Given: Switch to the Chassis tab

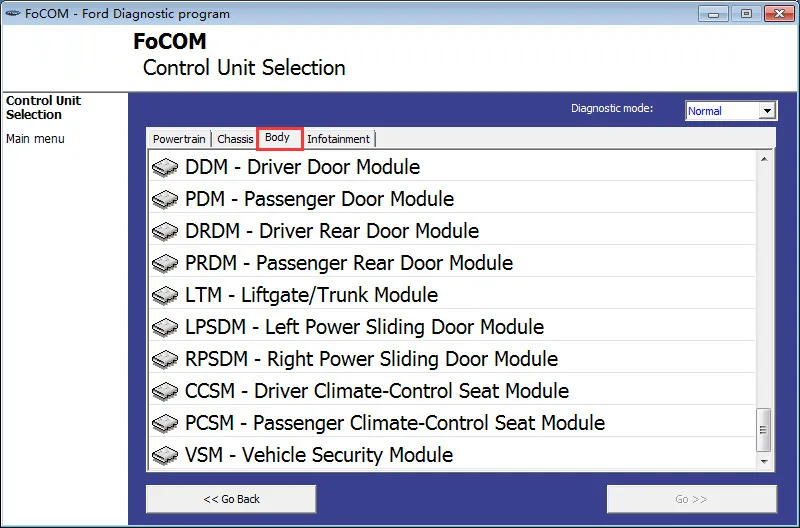Looking at the screenshot, I should (x=235, y=139).
